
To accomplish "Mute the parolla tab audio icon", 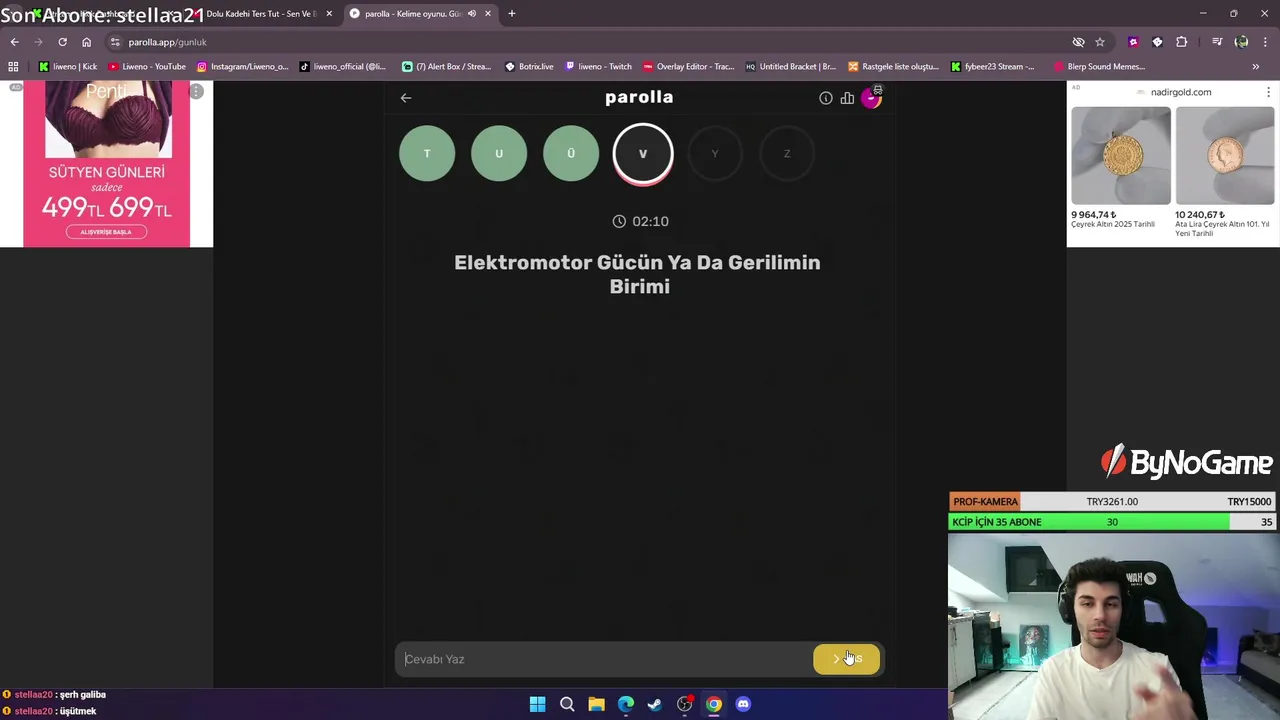I will (471, 14).
